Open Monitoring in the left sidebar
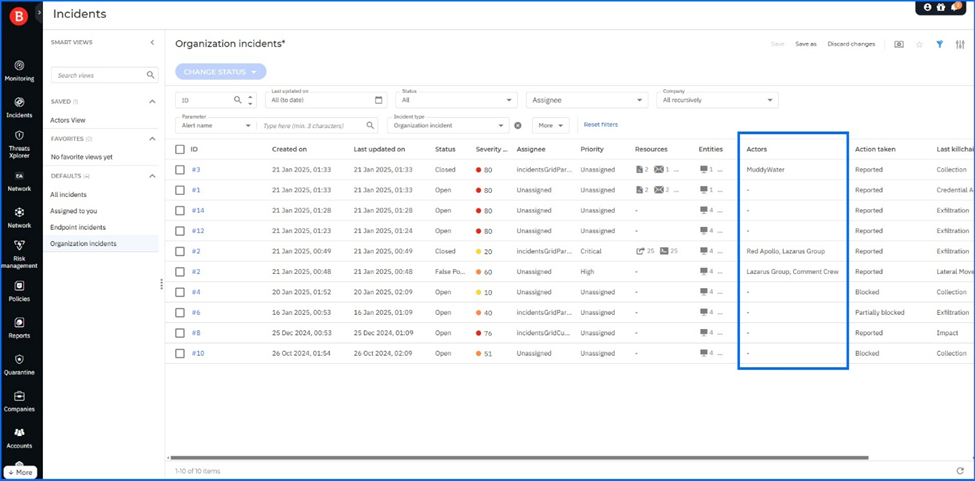Screen dimensions: 975x481 pyautogui.click(x=19, y=70)
